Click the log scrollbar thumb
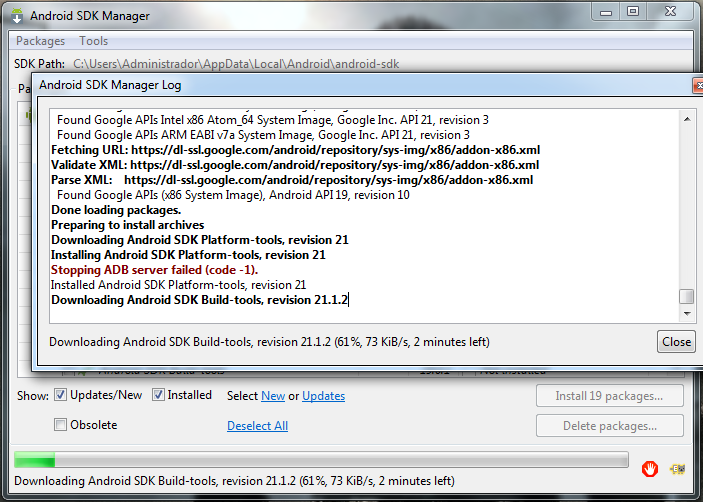 click(687, 296)
